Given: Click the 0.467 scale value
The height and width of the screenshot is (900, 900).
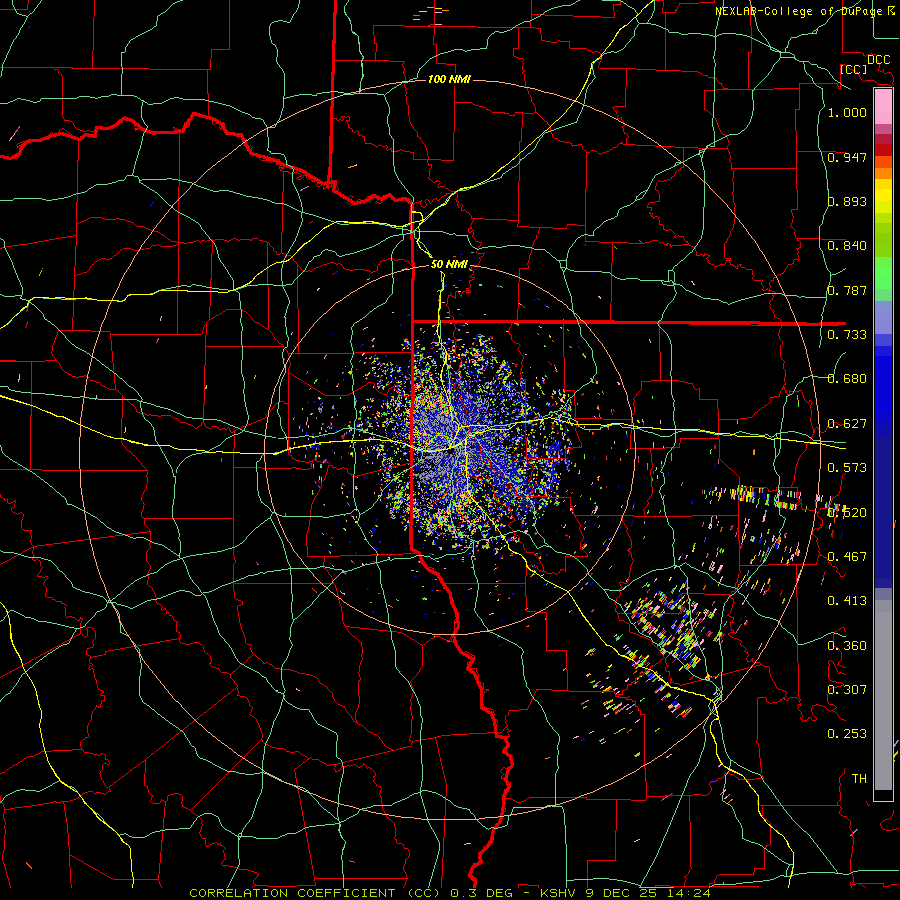Looking at the screenshot, I should [847, 556].
